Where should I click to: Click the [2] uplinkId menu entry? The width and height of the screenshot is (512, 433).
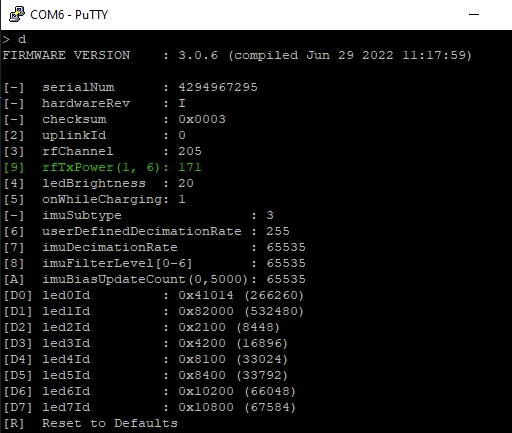(94, 135)
